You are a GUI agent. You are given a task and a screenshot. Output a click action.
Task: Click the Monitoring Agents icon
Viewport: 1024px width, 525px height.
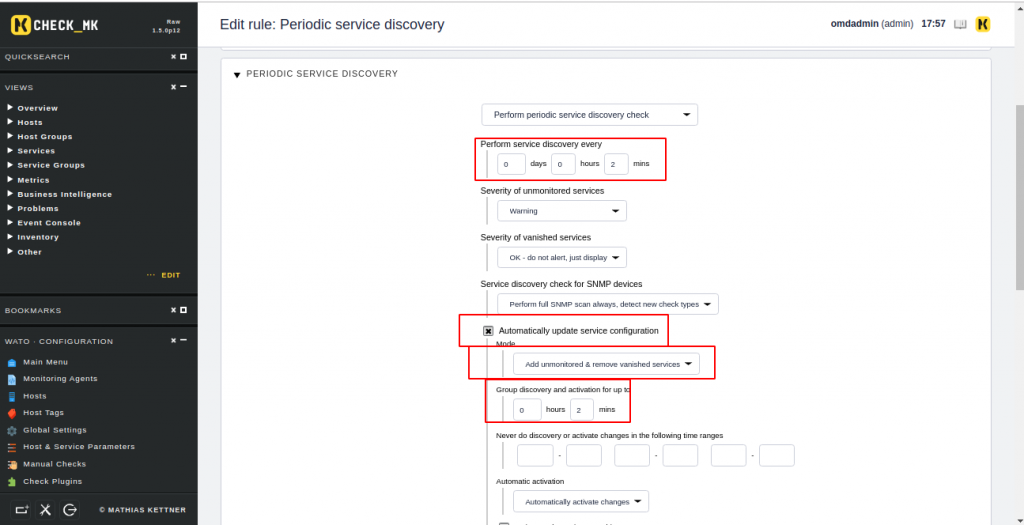12,379
